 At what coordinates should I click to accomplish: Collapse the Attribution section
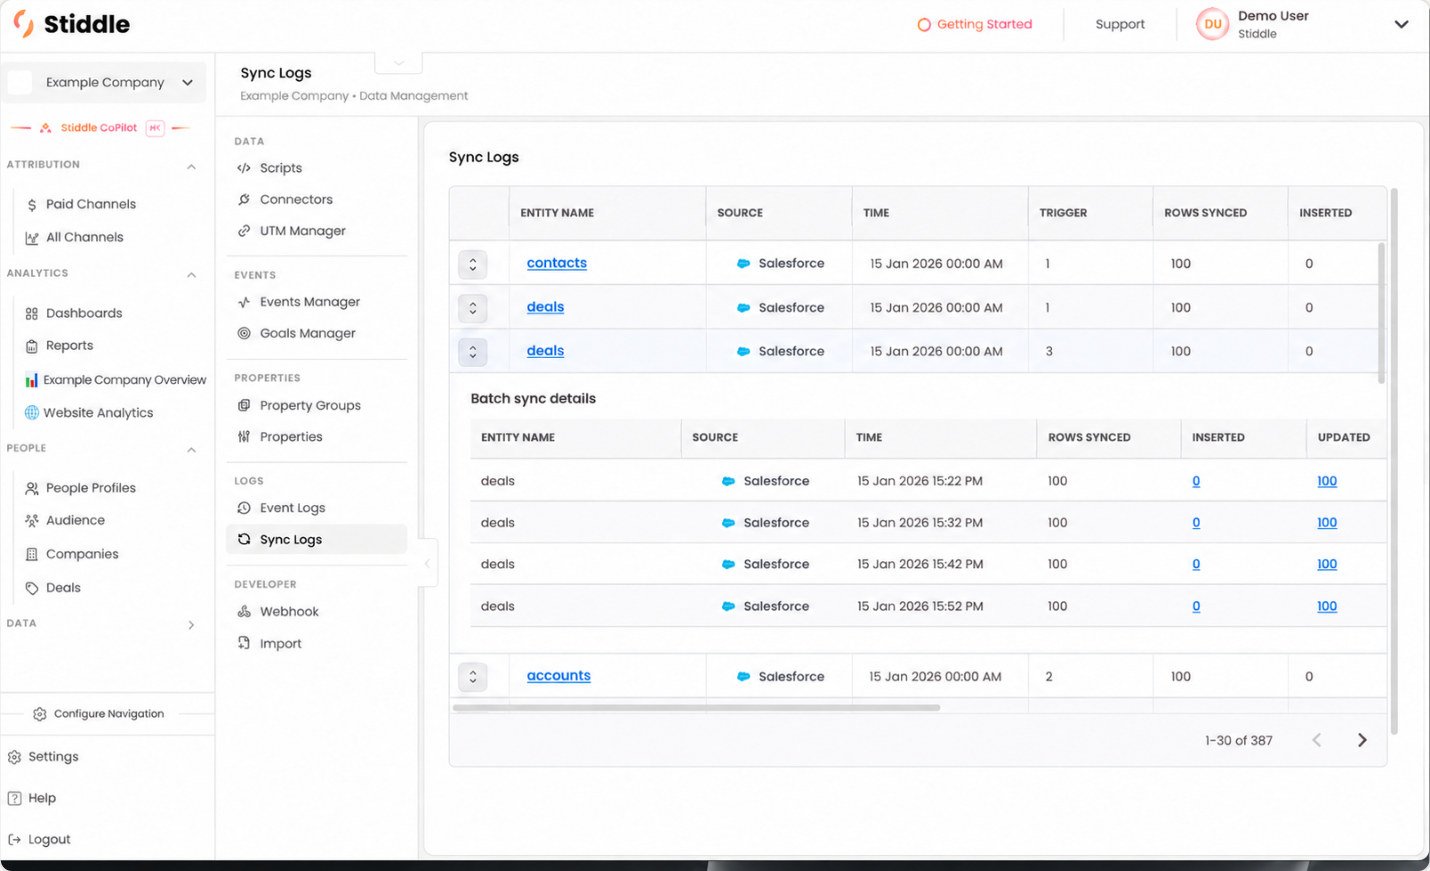[191, 166]
